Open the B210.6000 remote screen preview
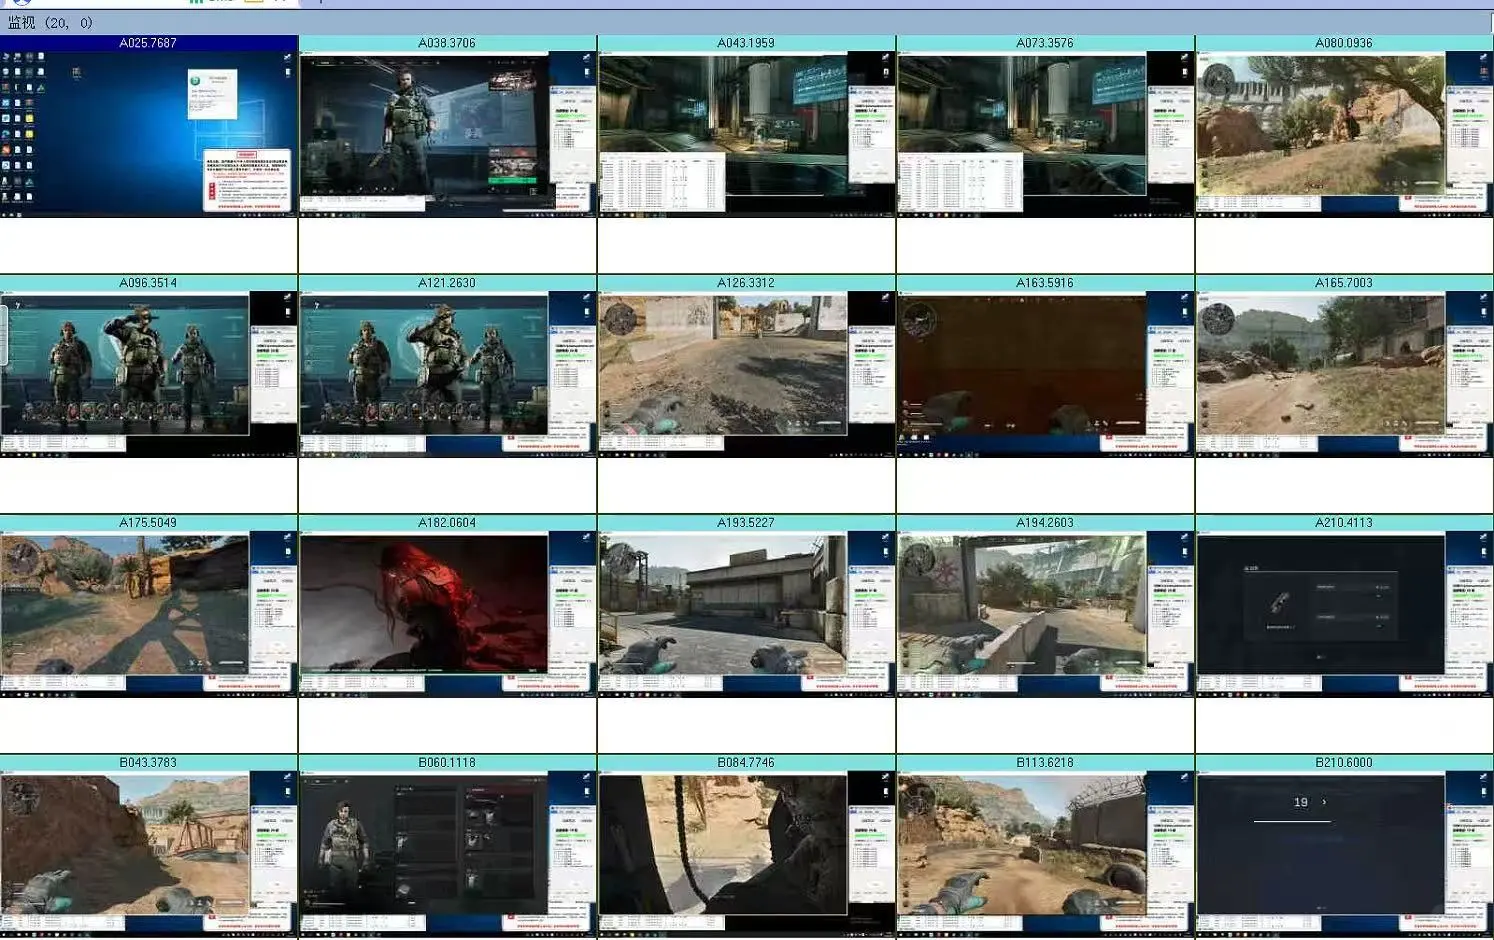The height and width of the screenshot is (940, 1494). (1344, 854)
